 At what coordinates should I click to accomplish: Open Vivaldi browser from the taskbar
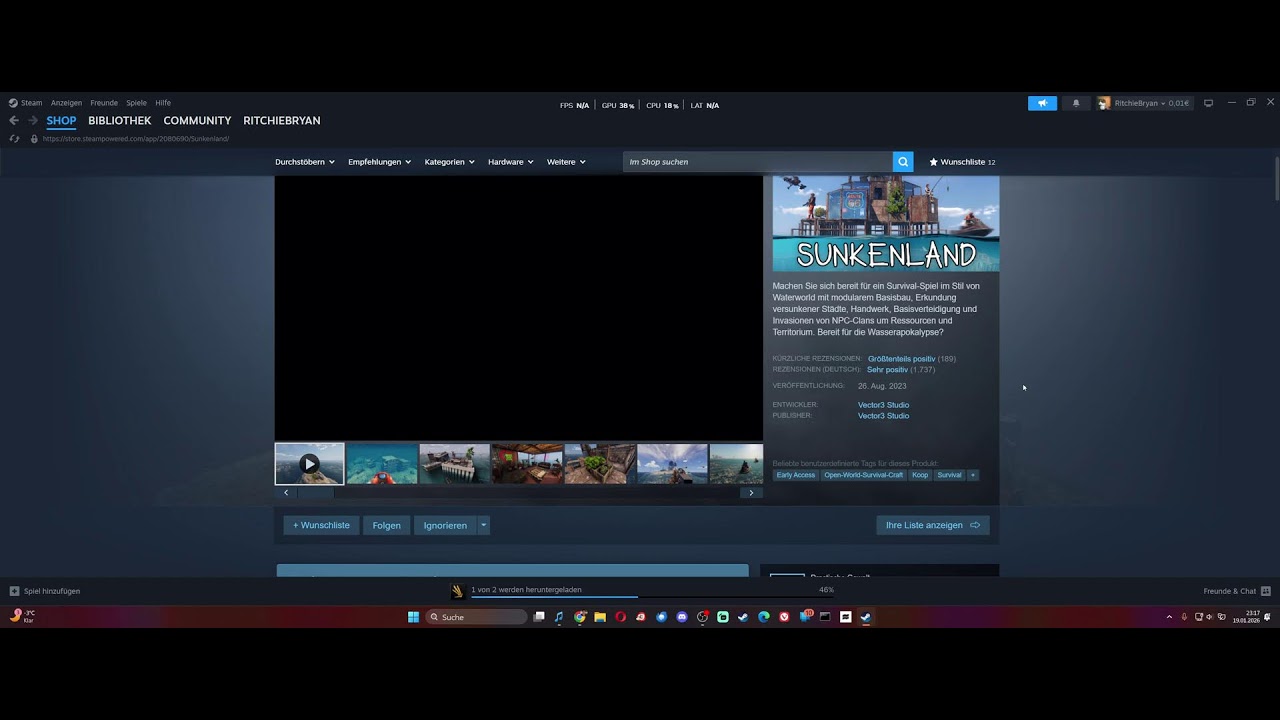pos(784,617)
